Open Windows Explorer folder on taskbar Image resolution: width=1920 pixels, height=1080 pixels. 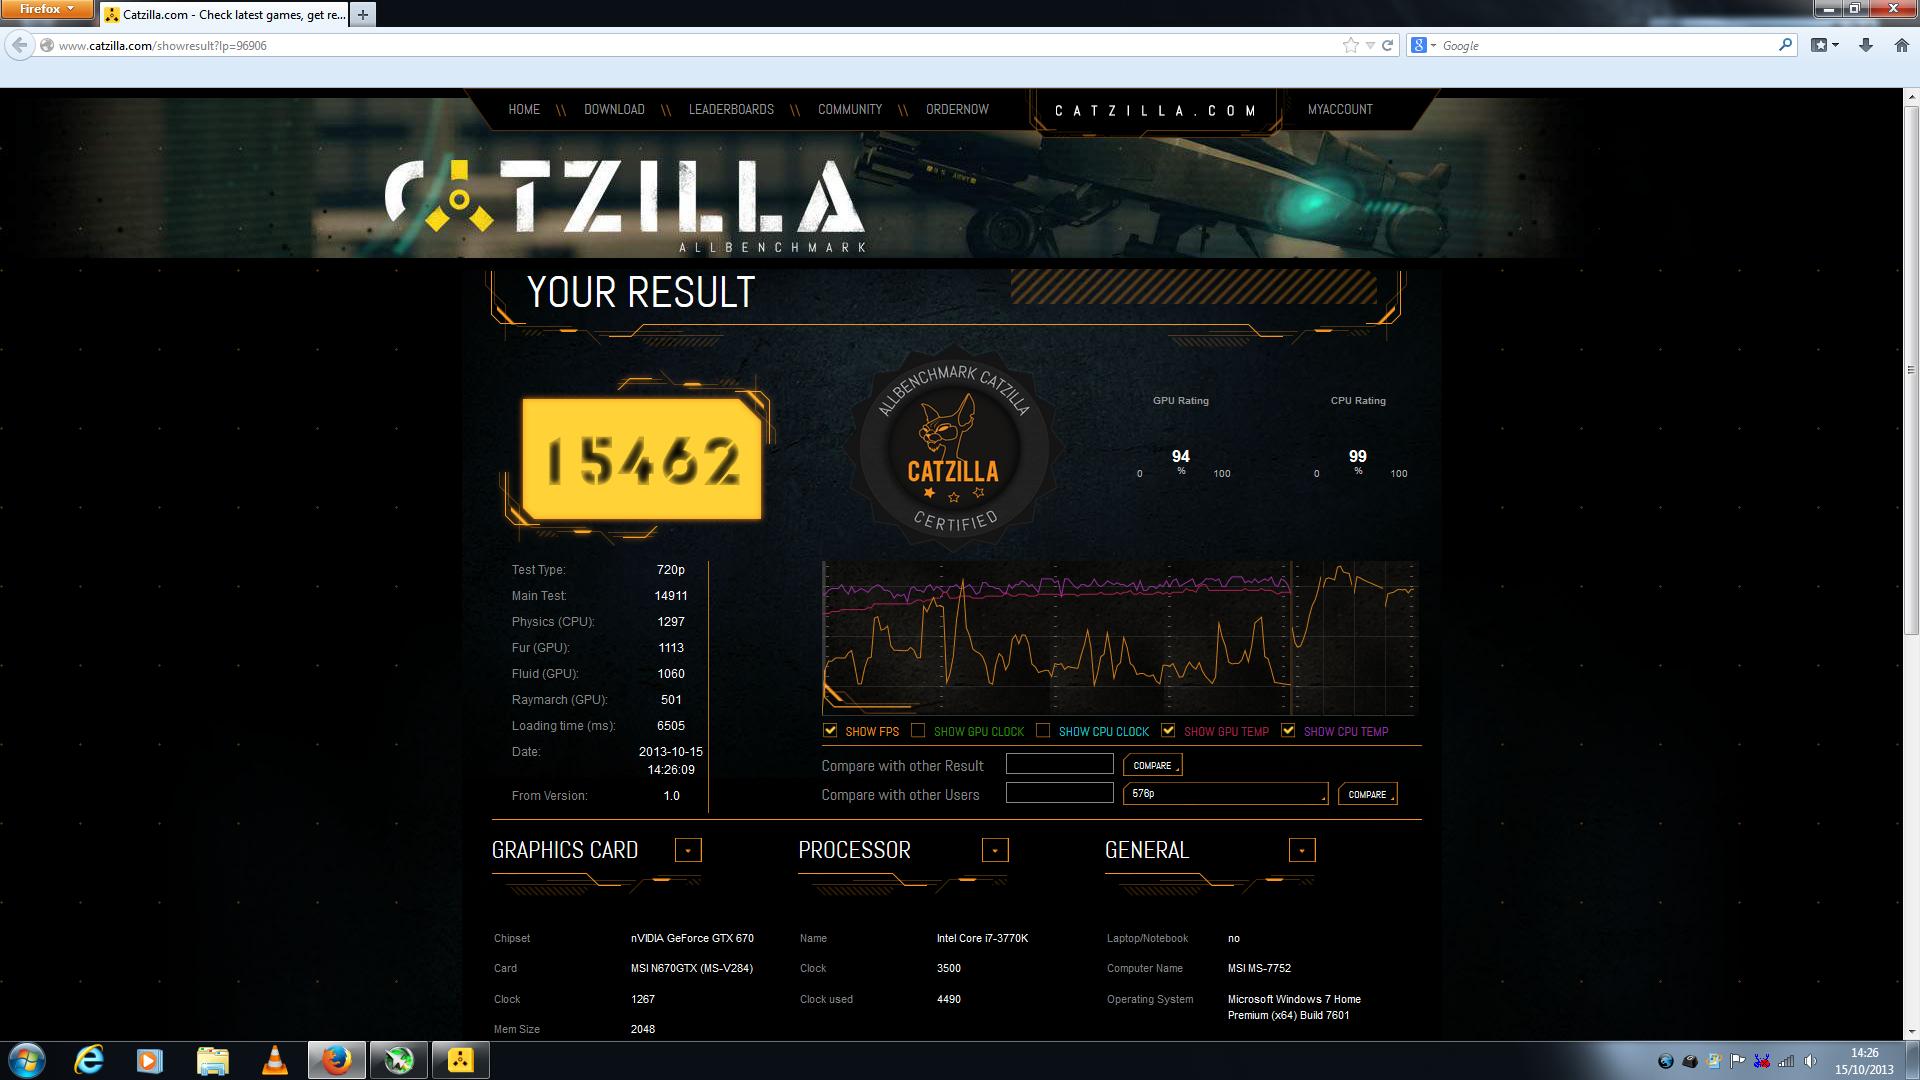click(x=212, y=1060)
